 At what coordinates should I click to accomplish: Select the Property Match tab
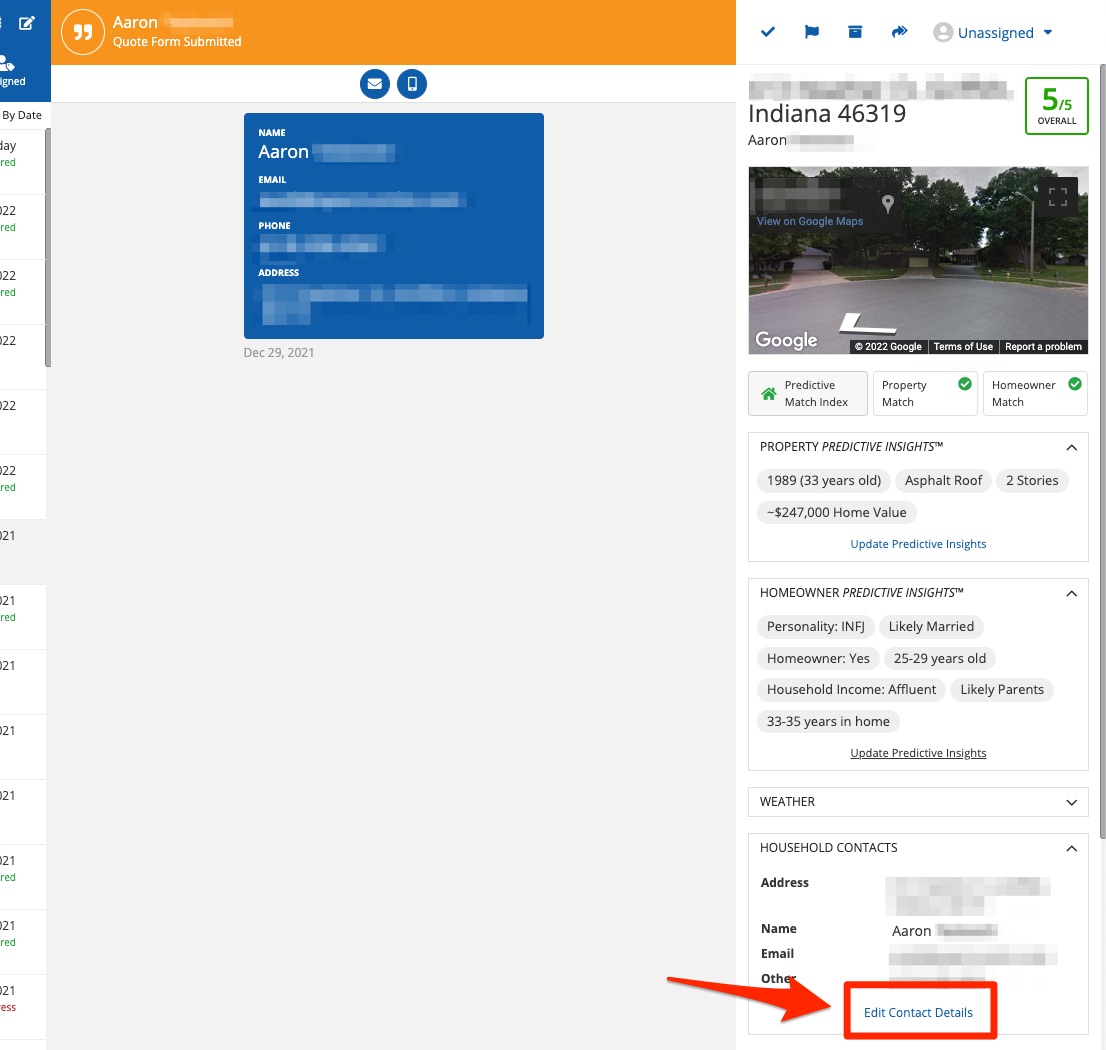[x=924, y=394]
